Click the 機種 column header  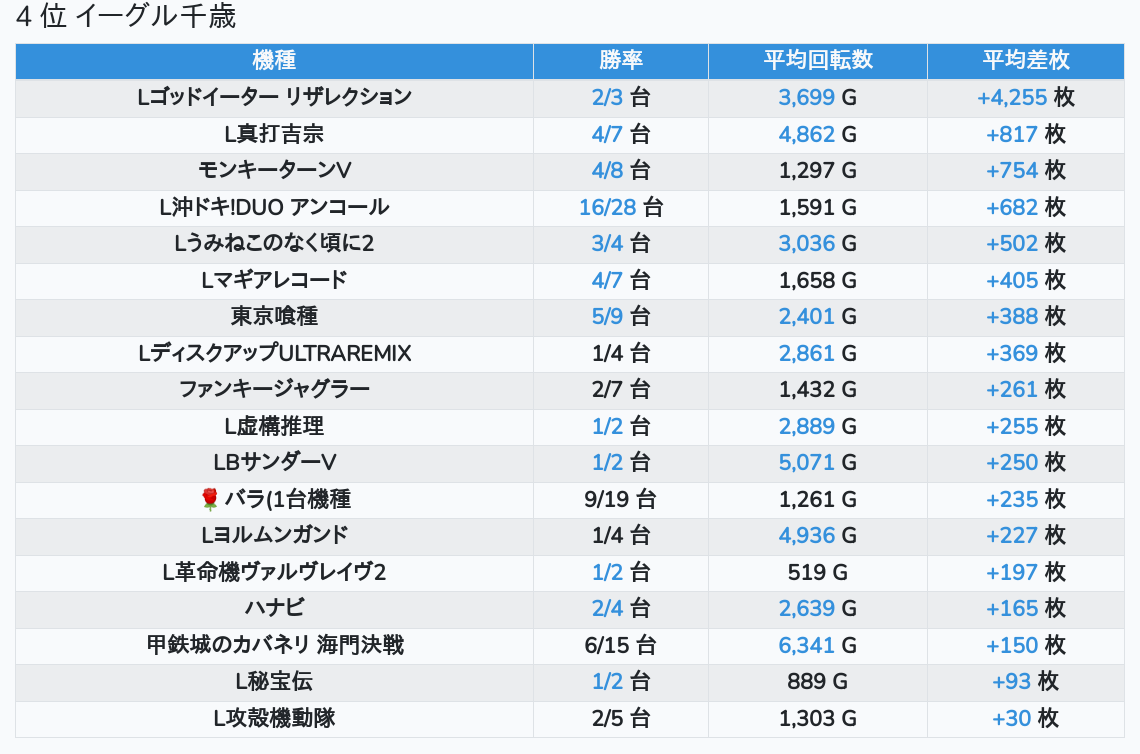point(274,60)
